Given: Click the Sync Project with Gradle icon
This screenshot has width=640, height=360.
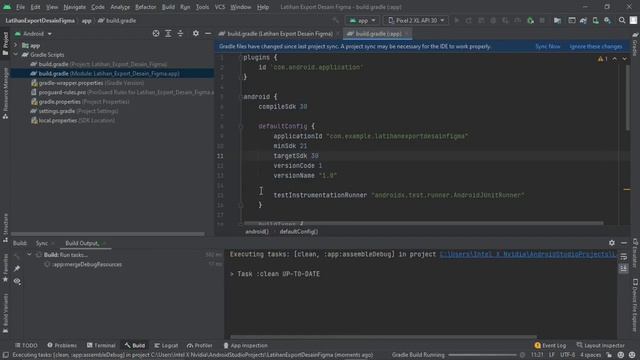Looking at the screenshot, I should 583,20.
